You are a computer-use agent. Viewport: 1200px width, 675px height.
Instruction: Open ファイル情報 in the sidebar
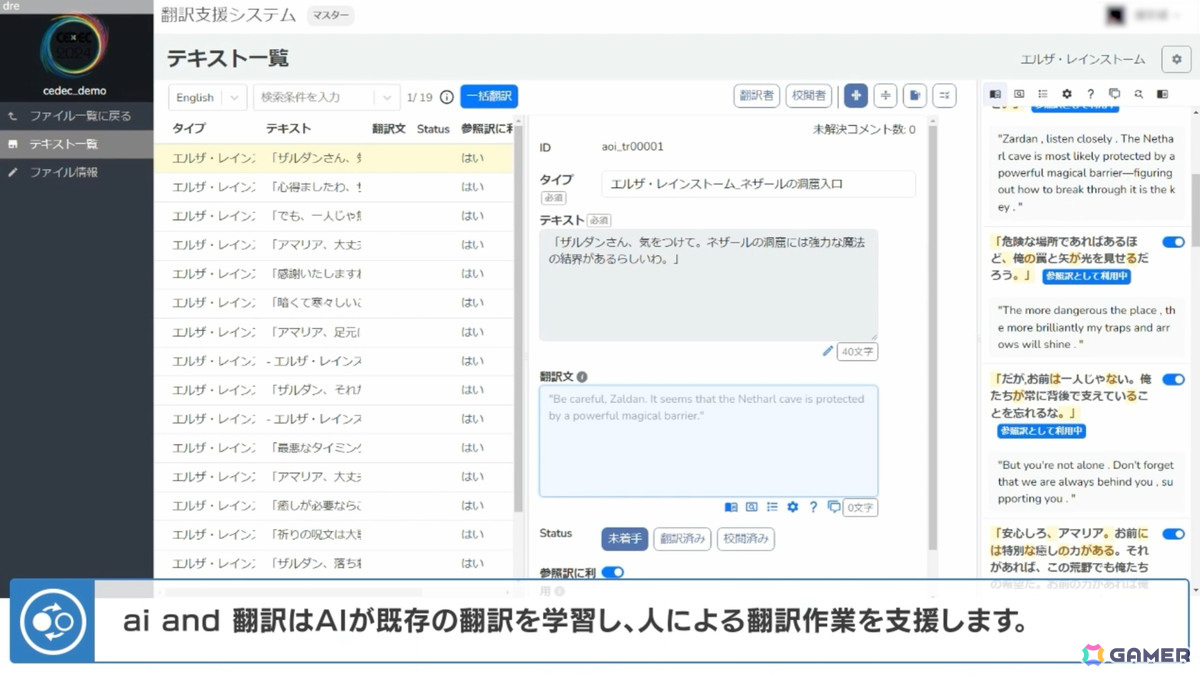tap(77, 172)
